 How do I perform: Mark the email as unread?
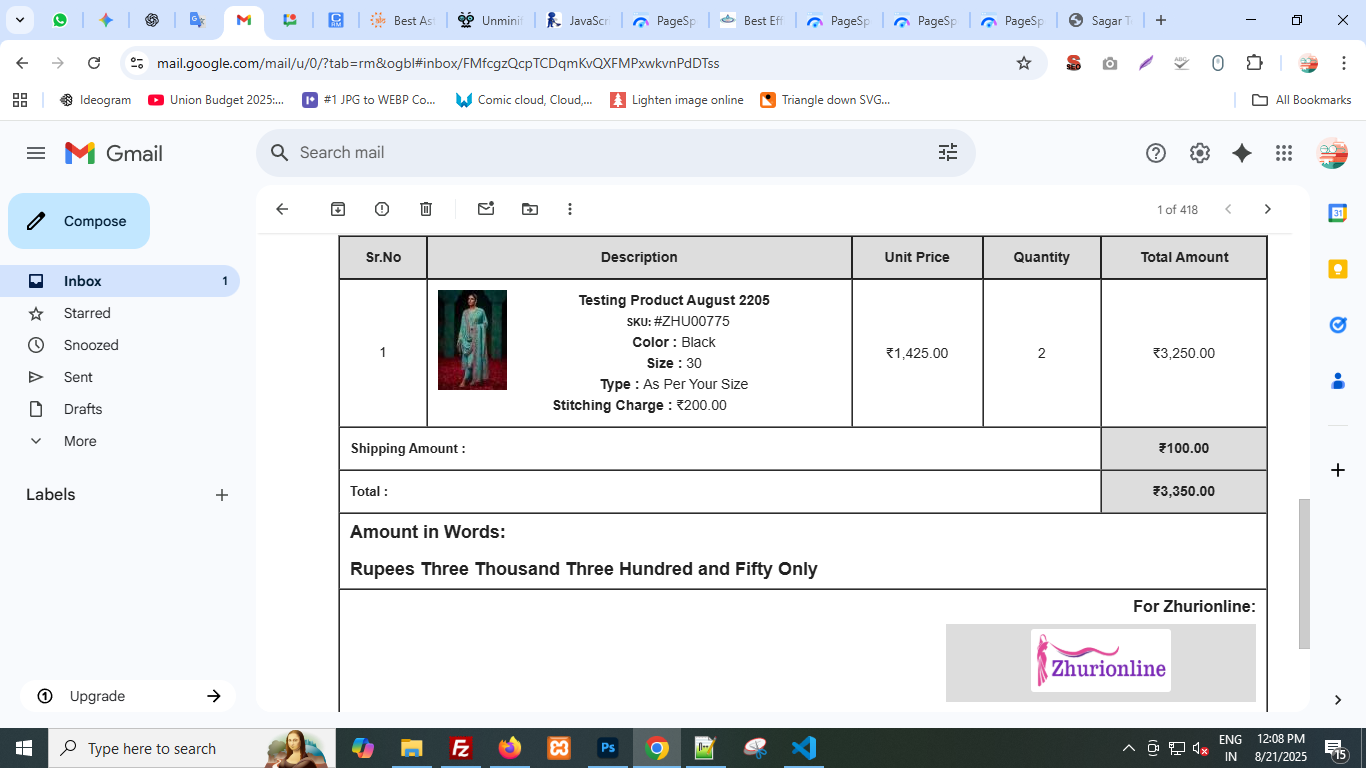(486, 209)
